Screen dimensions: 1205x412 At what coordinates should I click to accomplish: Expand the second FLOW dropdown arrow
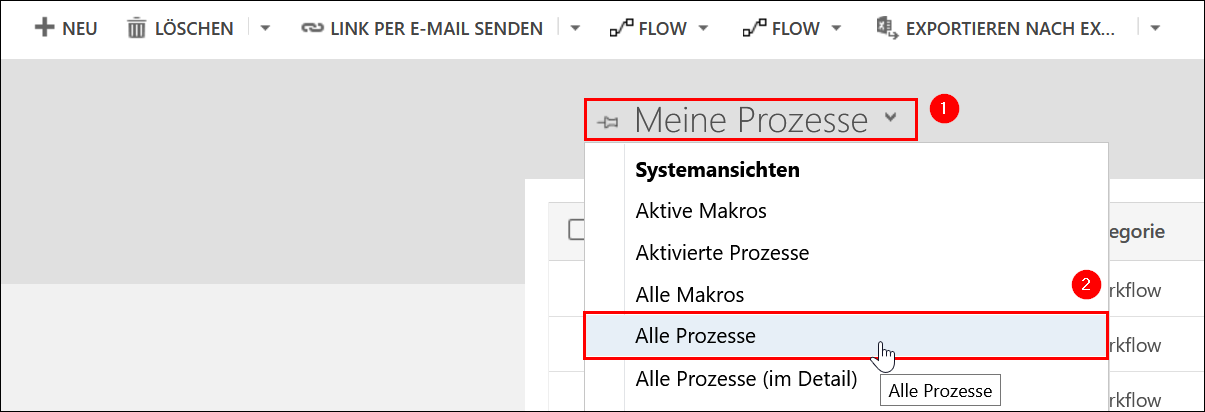[x=836, y=28]
